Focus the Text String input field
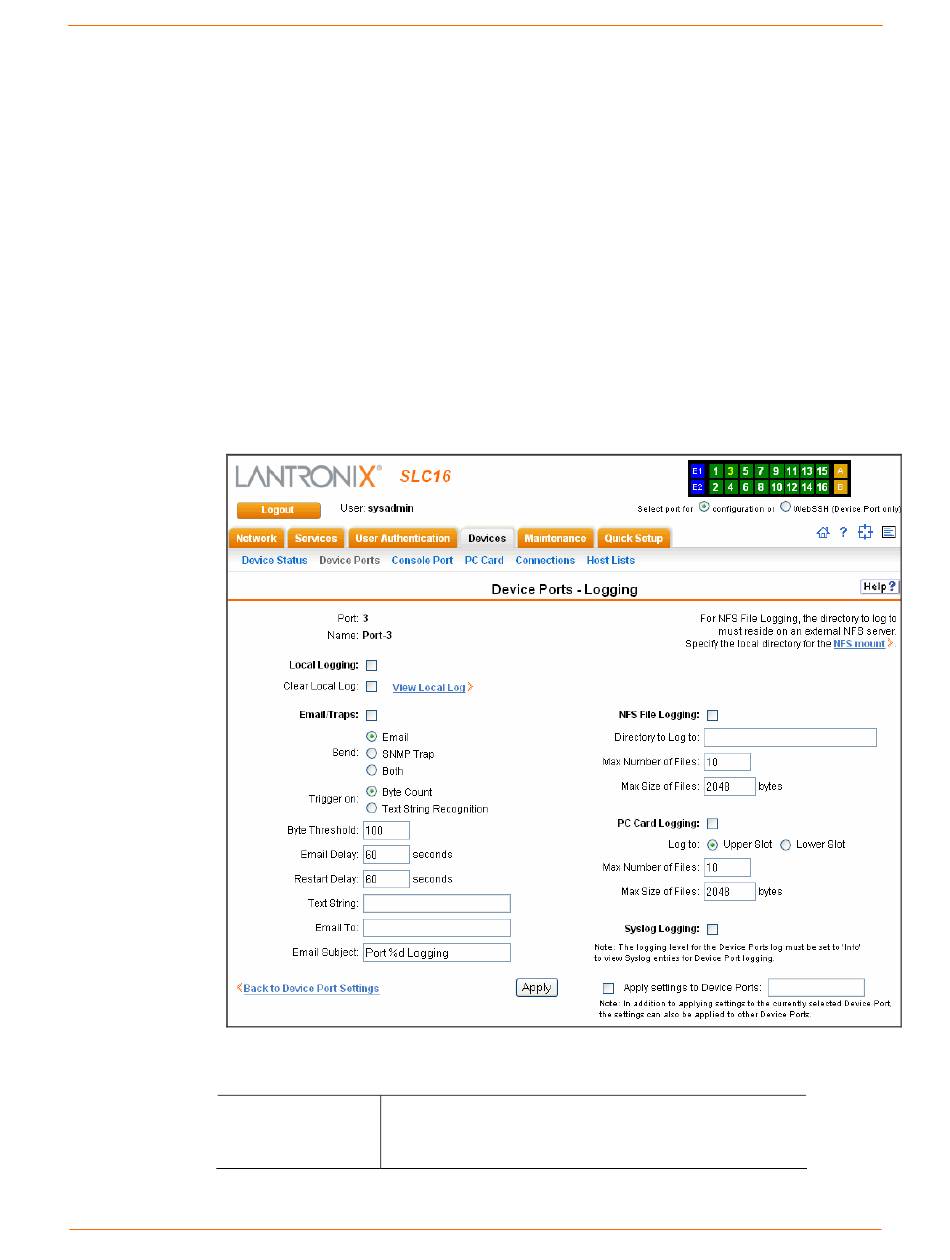Image resolution: width=950 pixels, height=1260 pixels. 437,904
